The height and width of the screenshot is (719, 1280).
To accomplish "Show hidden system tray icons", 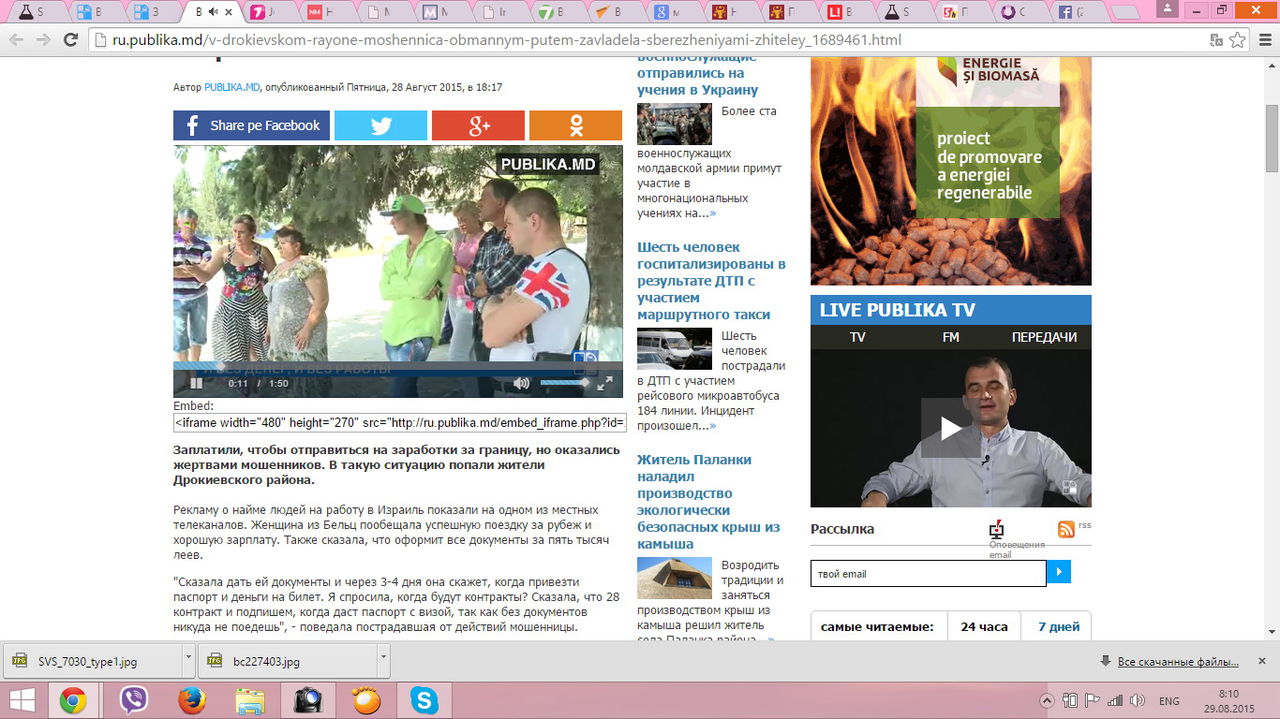I will [1047, 701].
